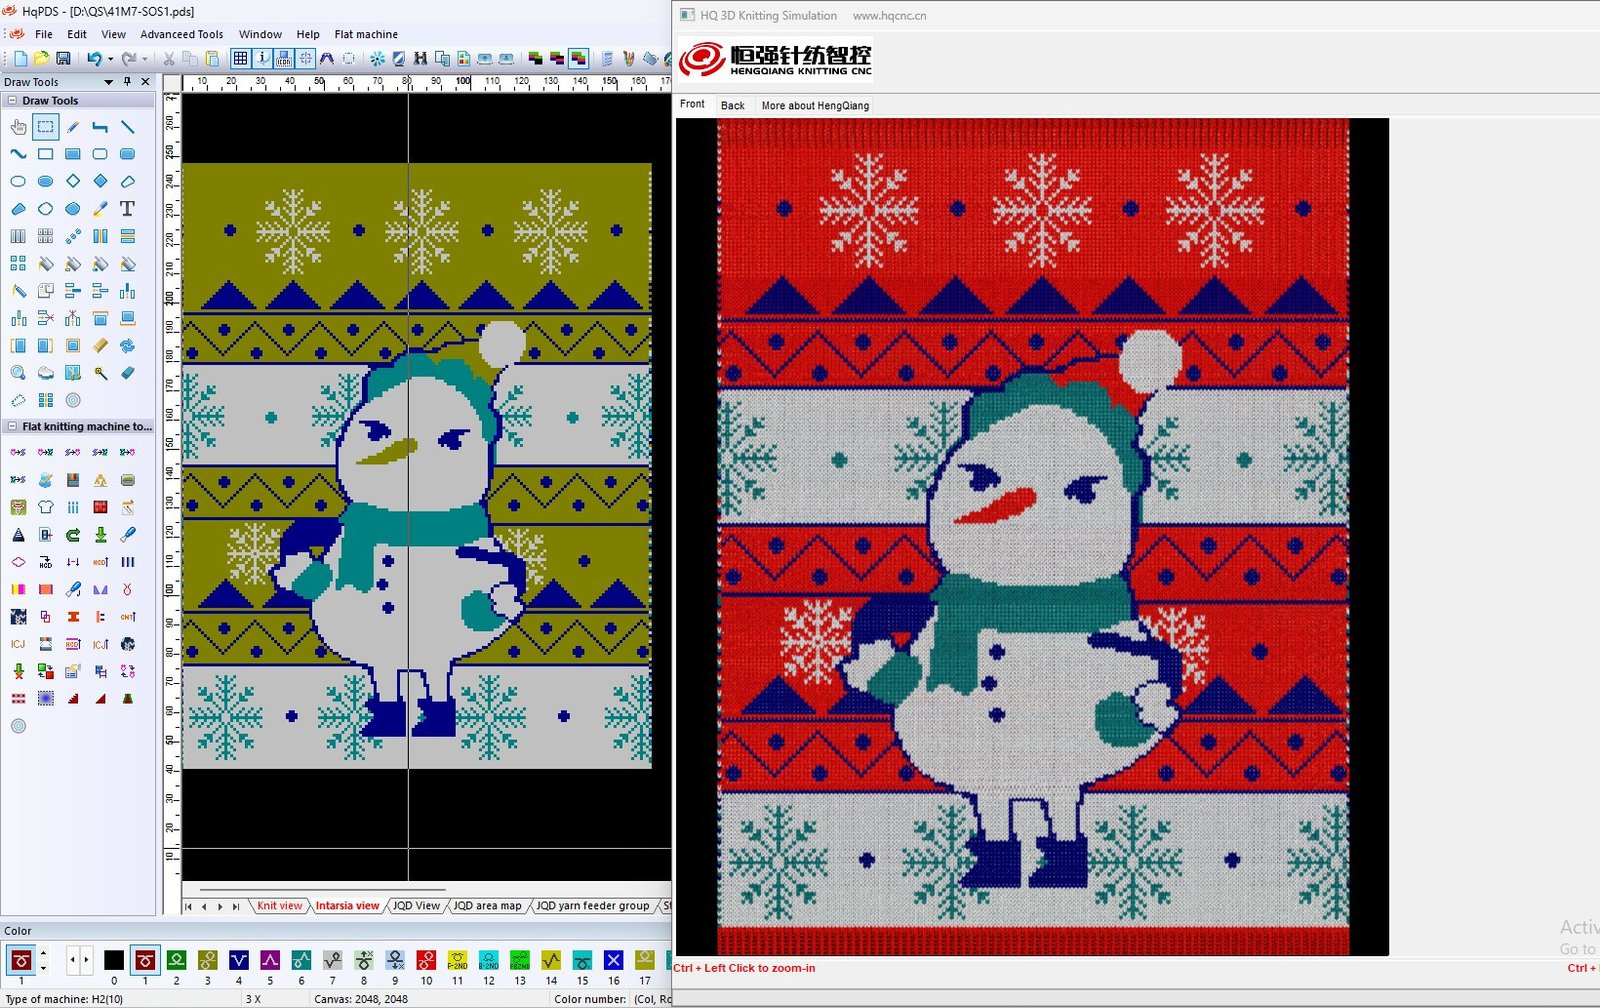
Task: Open the Undo history dropdown arrow
Action: click(x=110, y=60)
